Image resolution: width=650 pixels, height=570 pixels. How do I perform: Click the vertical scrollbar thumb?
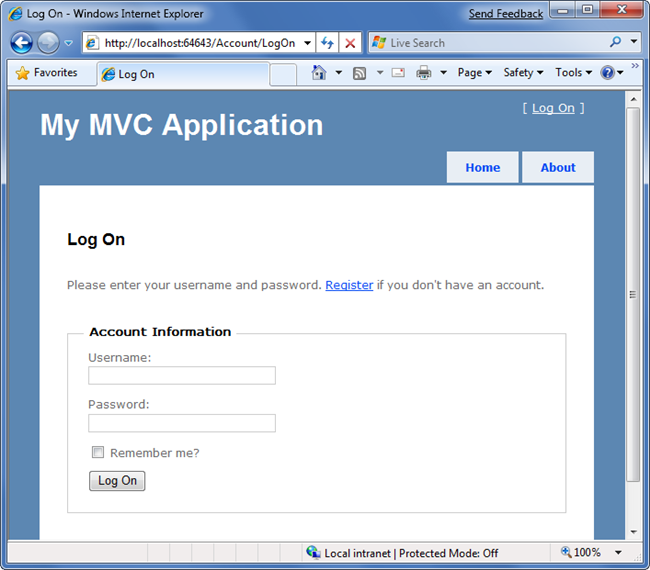click(633, 295)
